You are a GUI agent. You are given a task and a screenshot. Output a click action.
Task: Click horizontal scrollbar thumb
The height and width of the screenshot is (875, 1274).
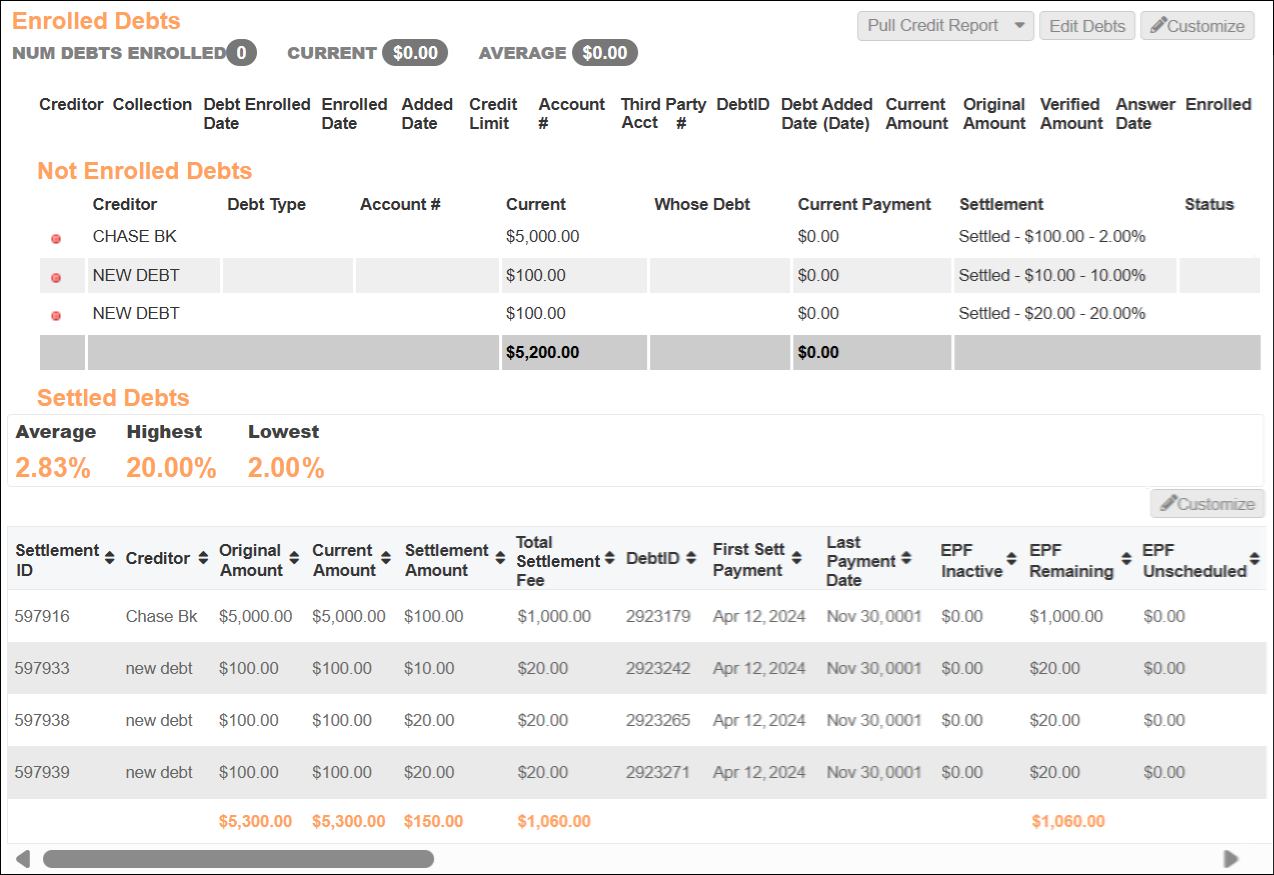pos(238,859)
